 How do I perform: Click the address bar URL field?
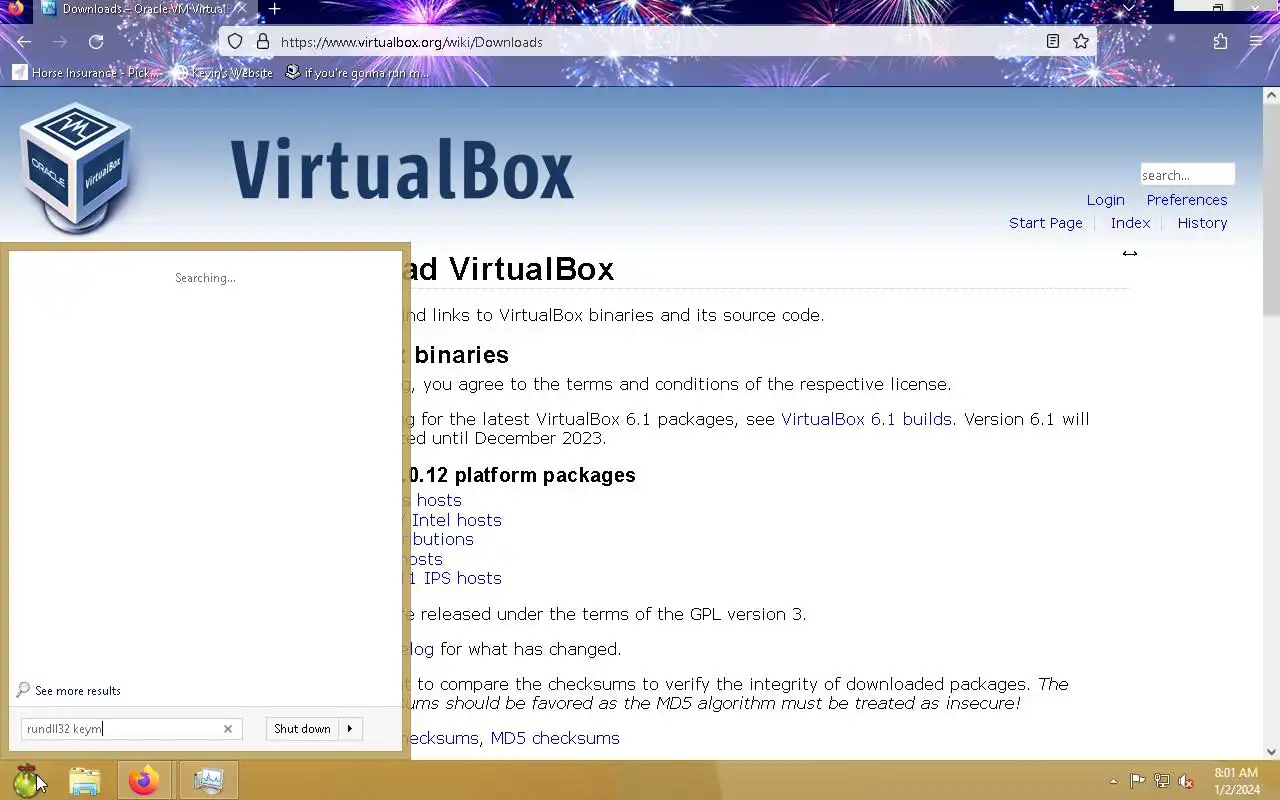point(660,42)
